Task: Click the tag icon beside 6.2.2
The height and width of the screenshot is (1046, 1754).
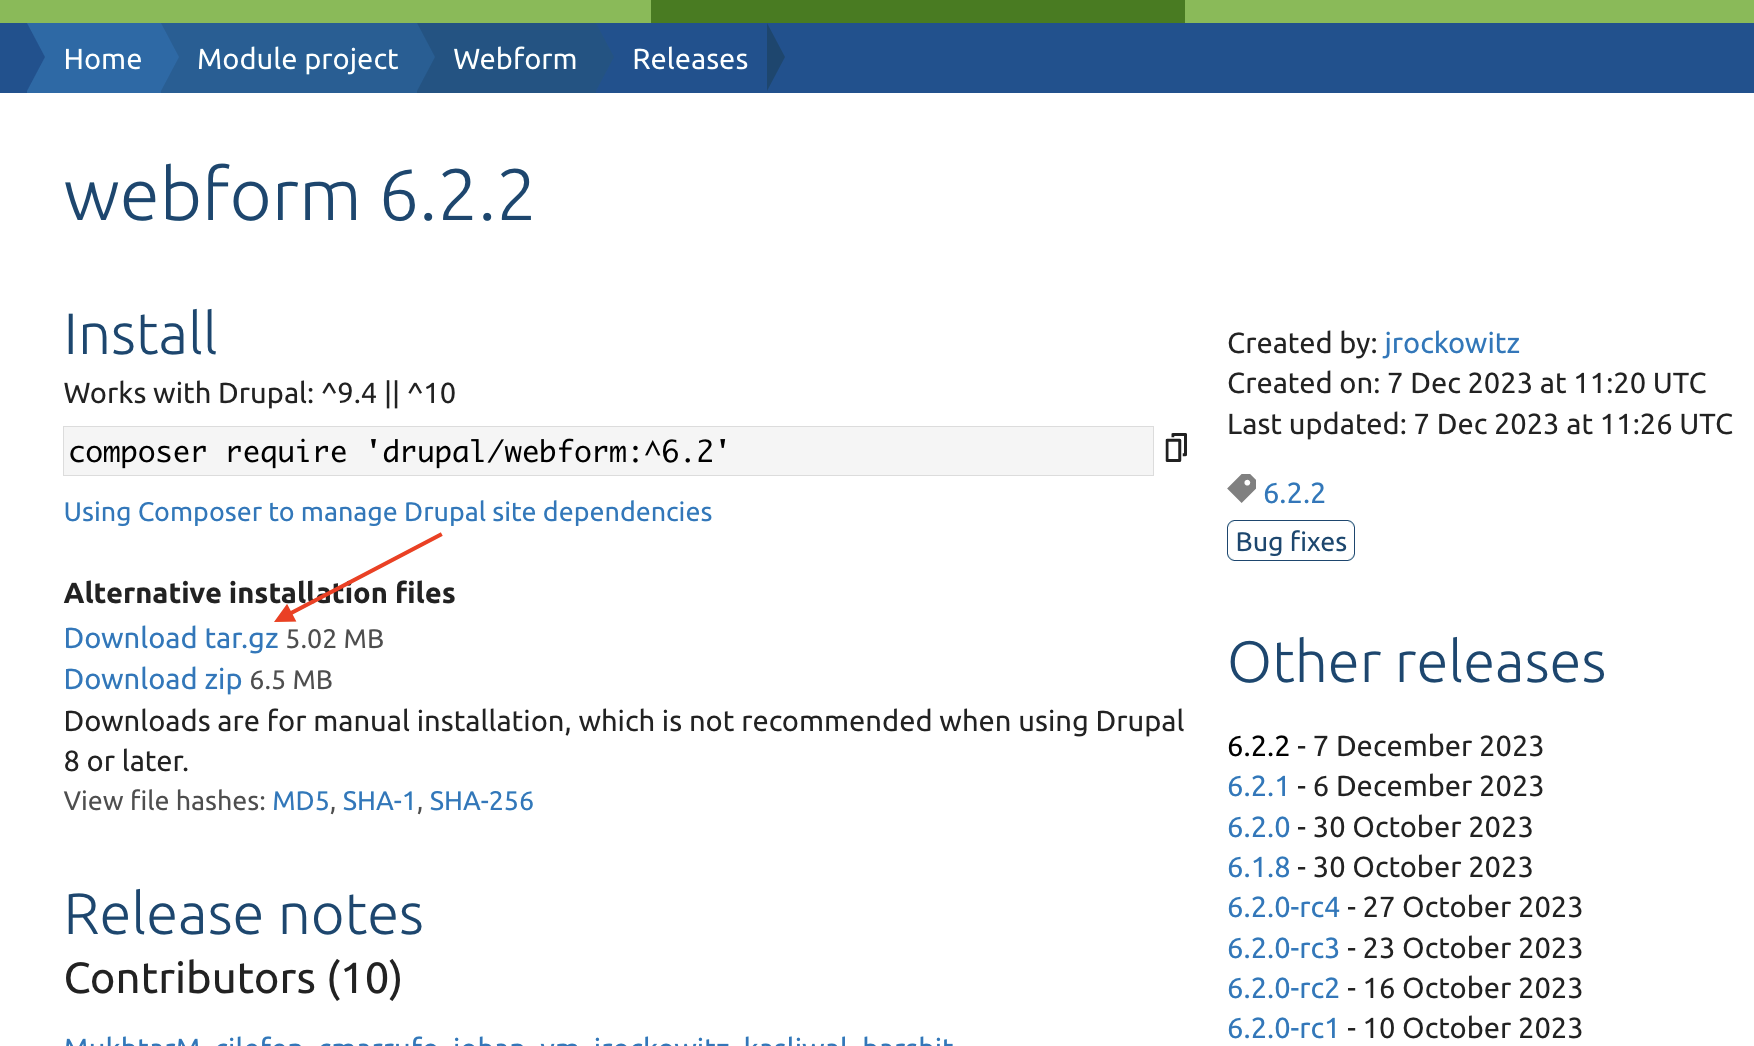Action: 1242,488
